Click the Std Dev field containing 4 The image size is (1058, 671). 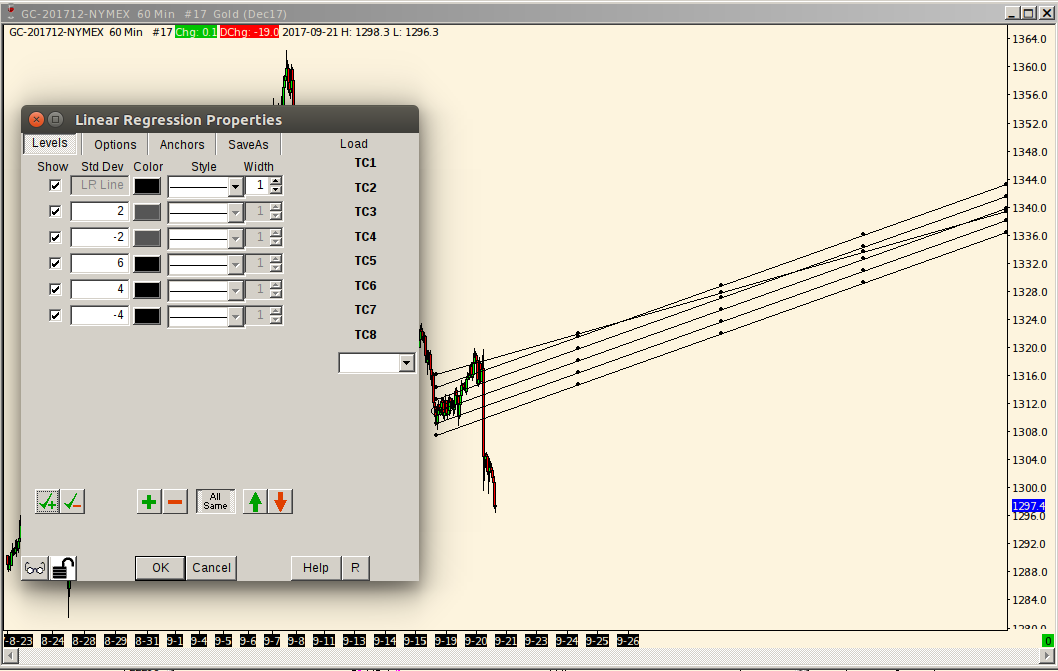100,290
